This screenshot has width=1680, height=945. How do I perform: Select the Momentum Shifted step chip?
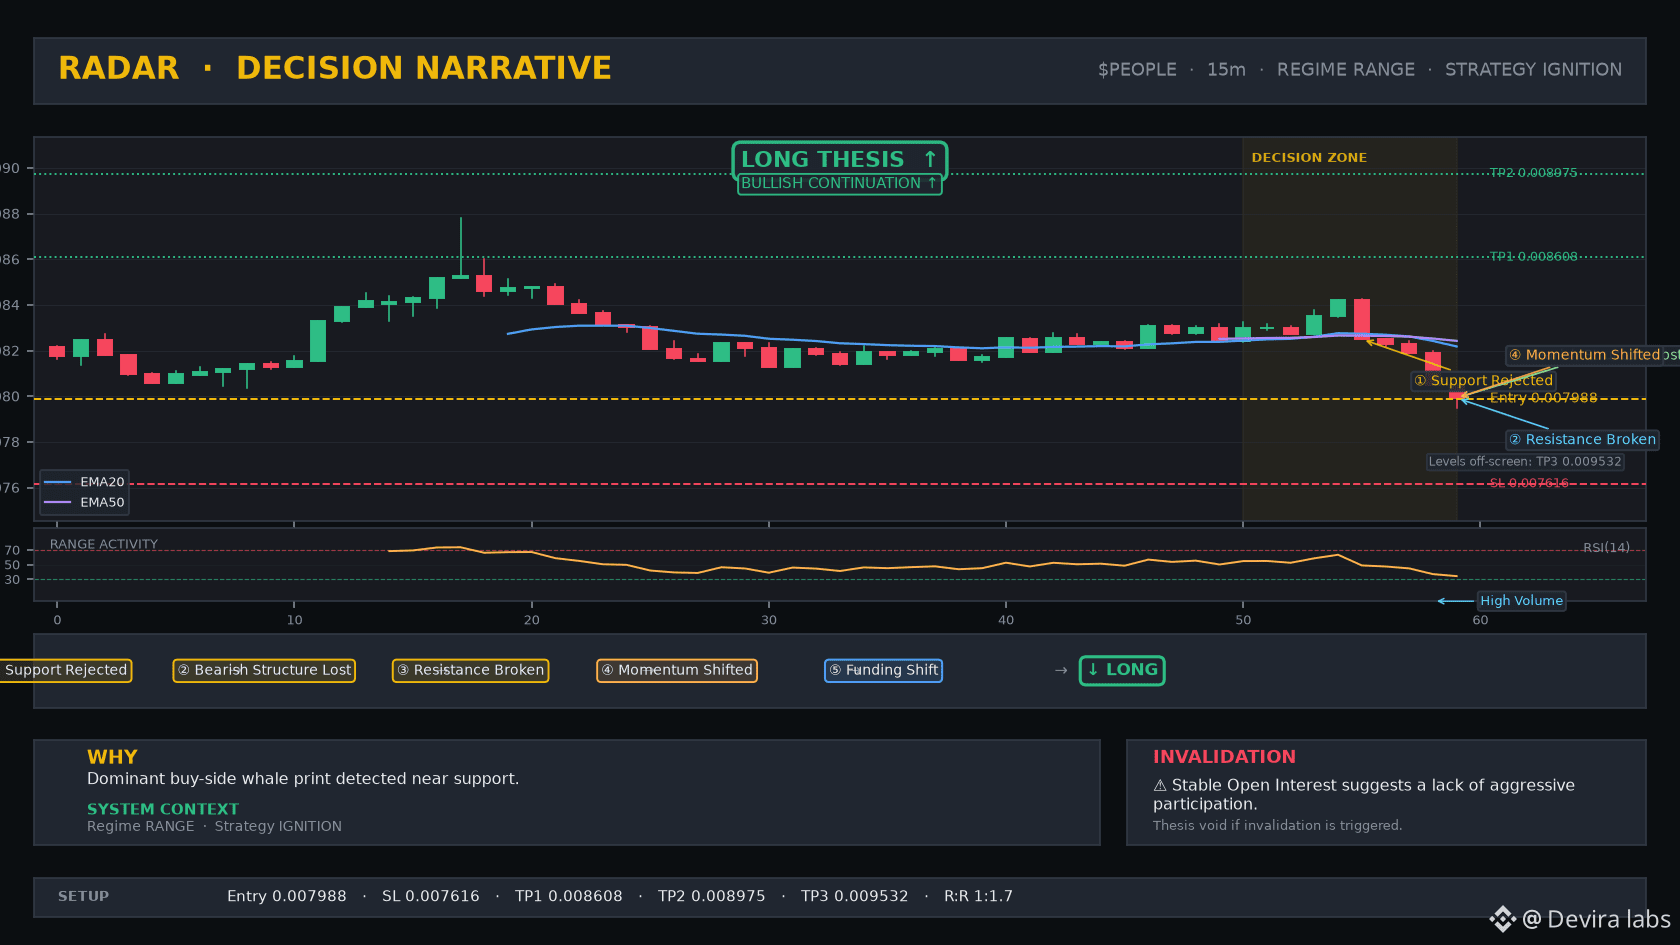click(x=677, y=670)
